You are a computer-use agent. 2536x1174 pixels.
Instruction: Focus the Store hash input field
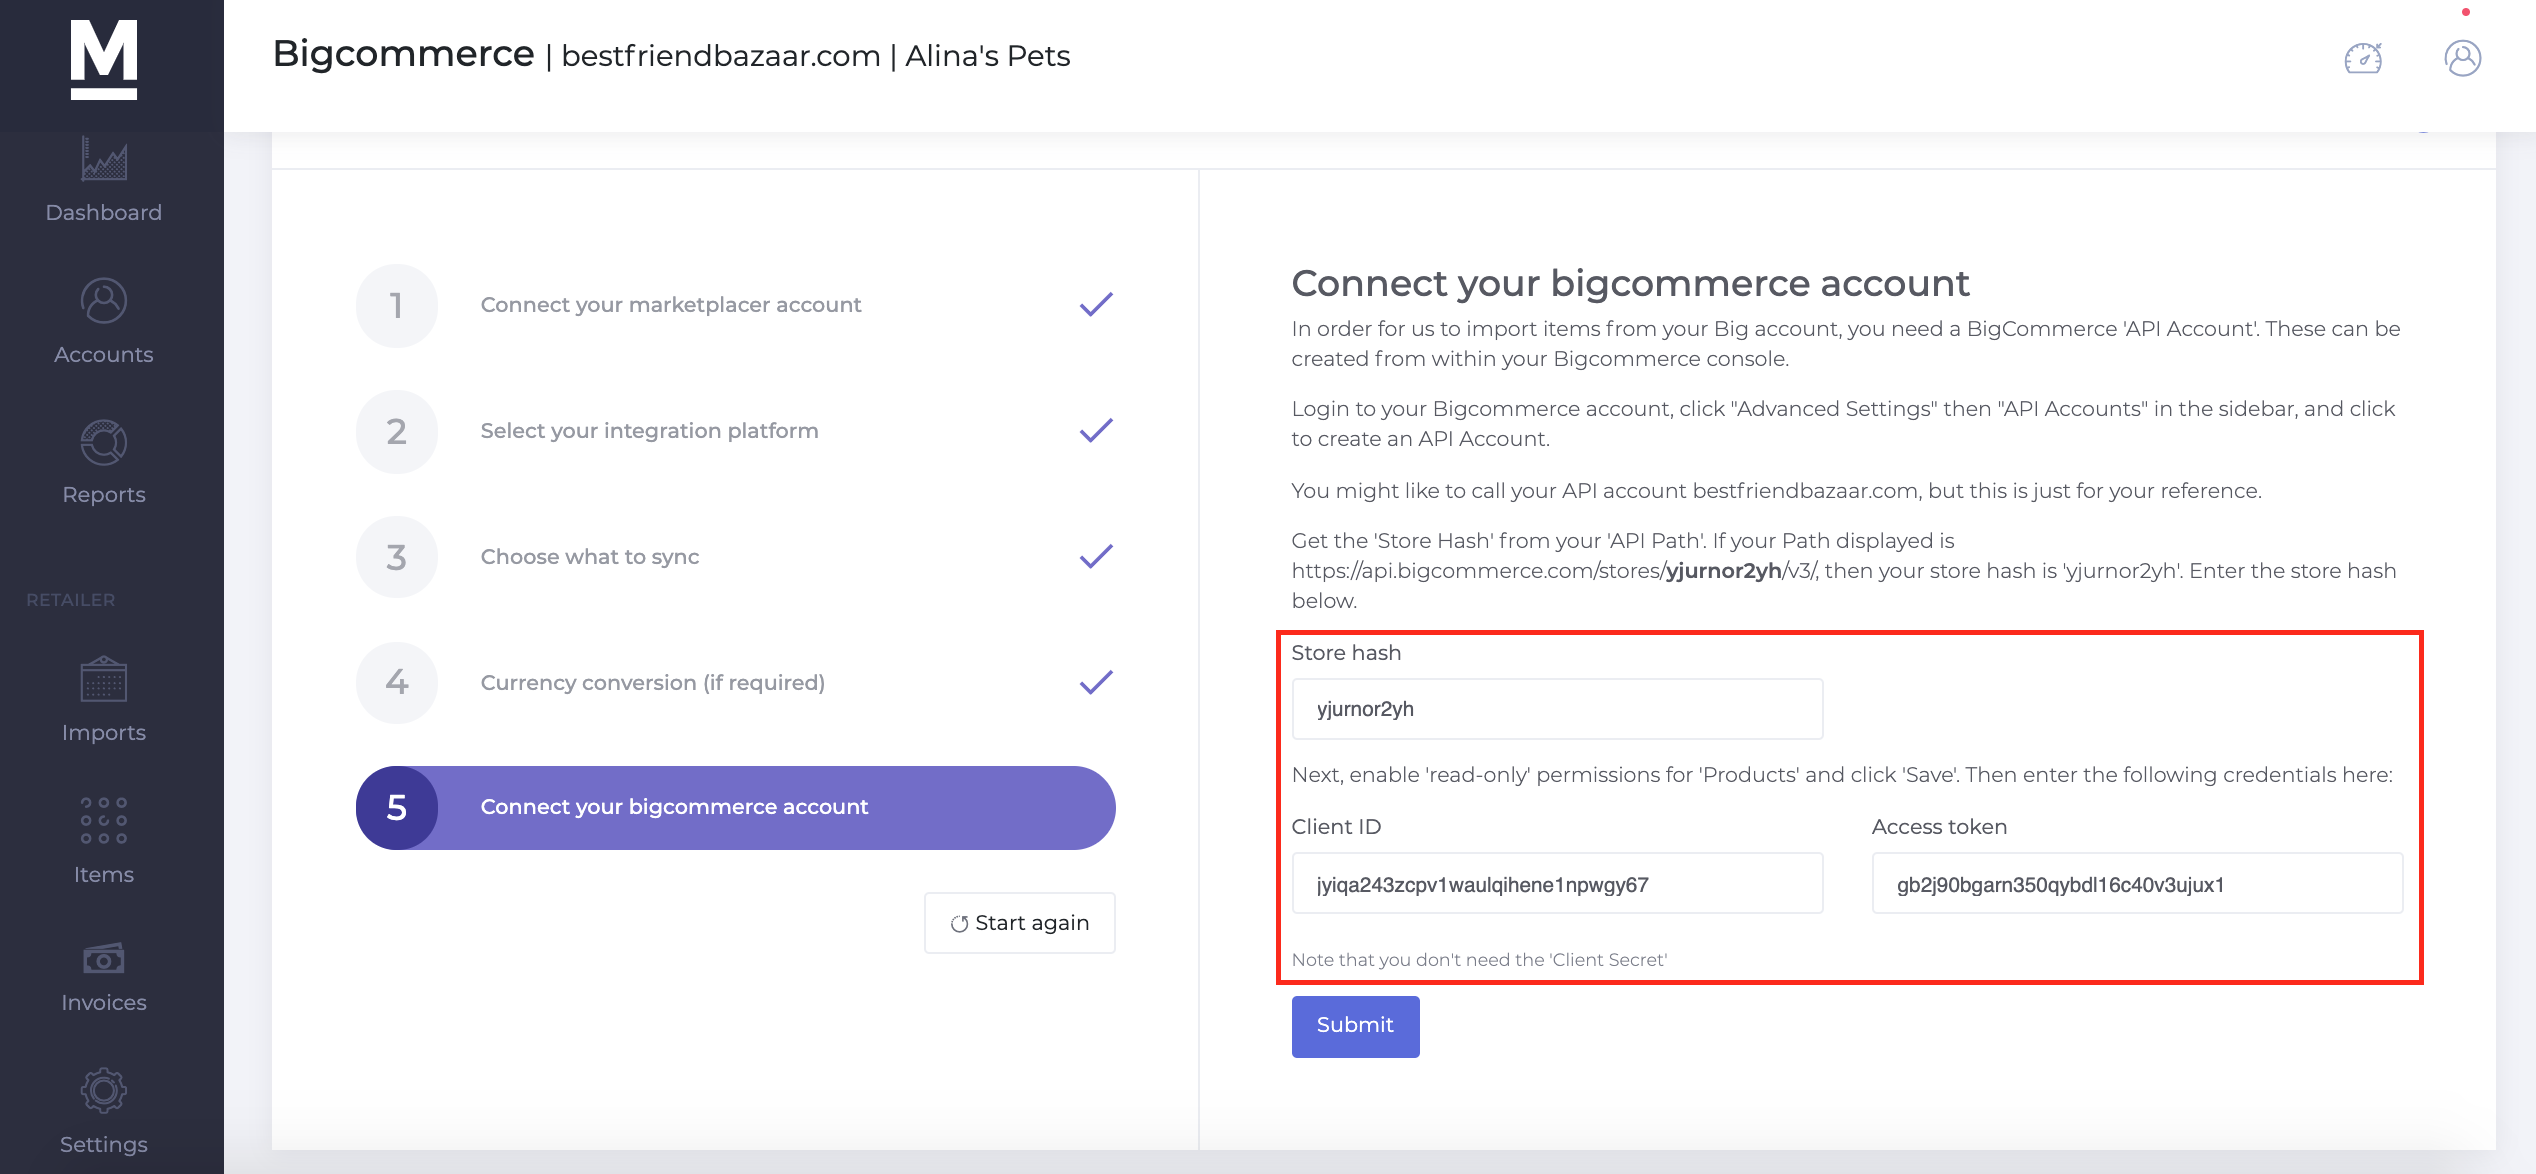[1557, 709]
